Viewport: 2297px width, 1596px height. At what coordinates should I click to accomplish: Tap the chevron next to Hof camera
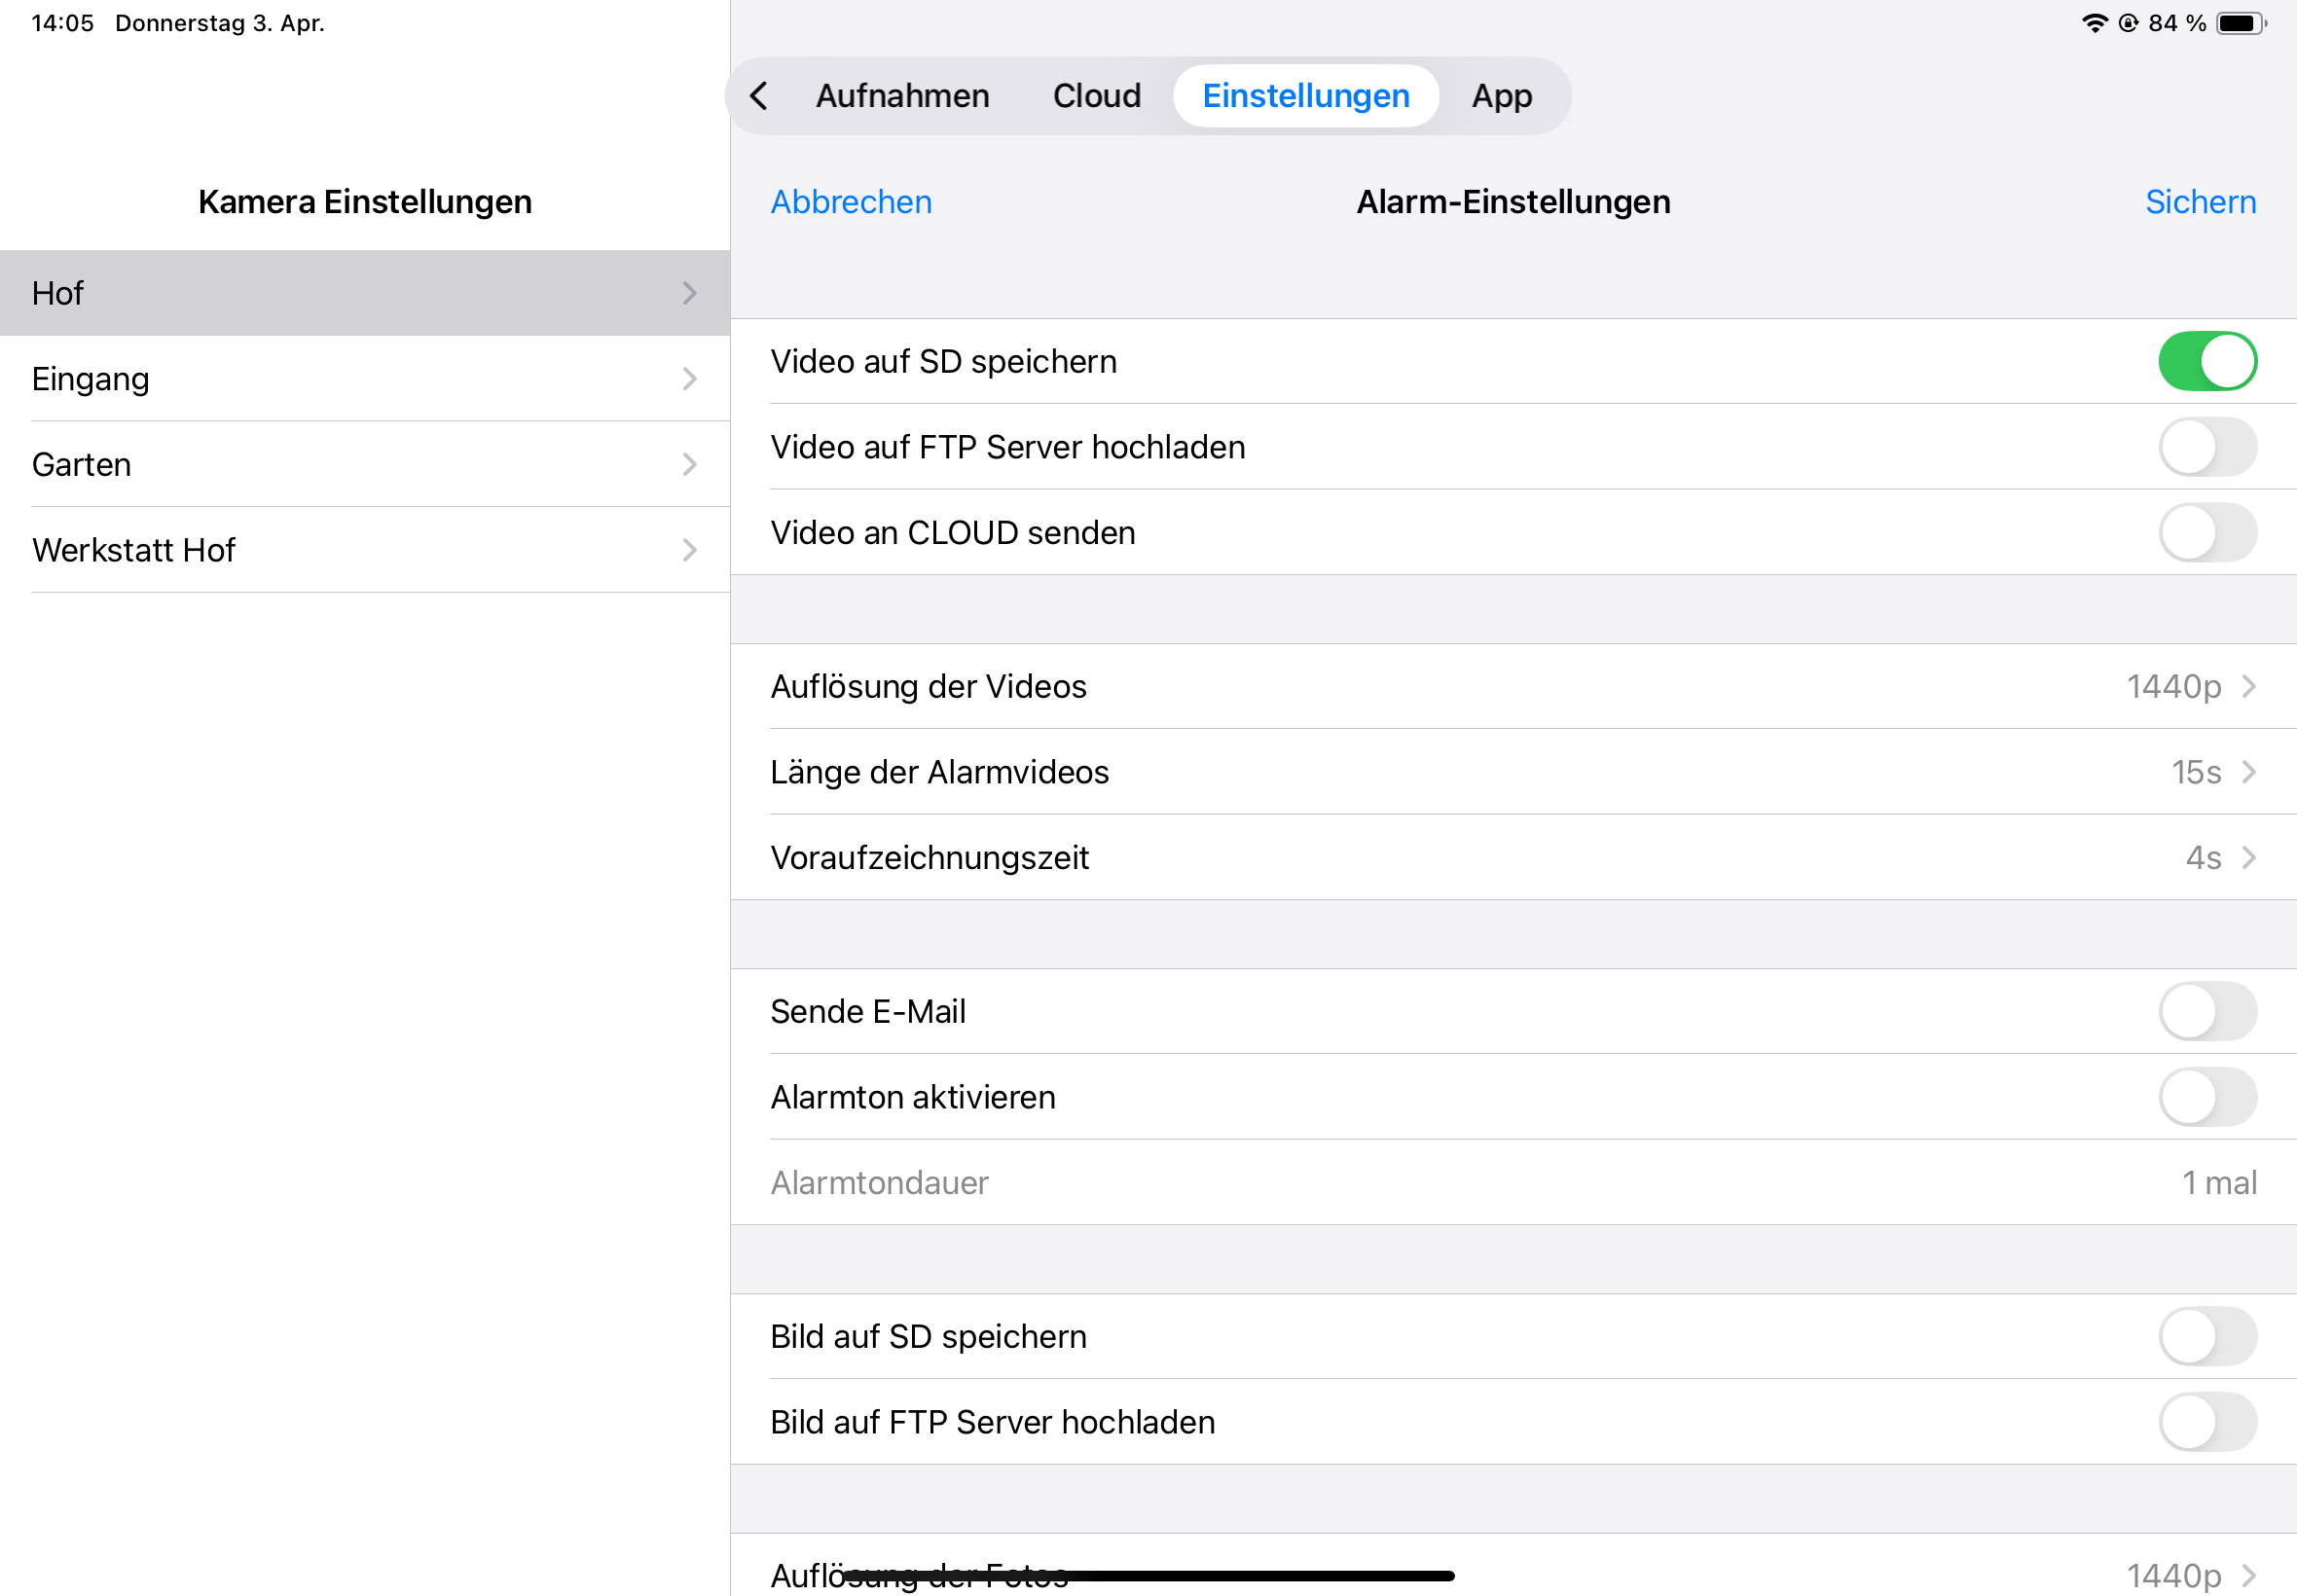pos(689,293)
